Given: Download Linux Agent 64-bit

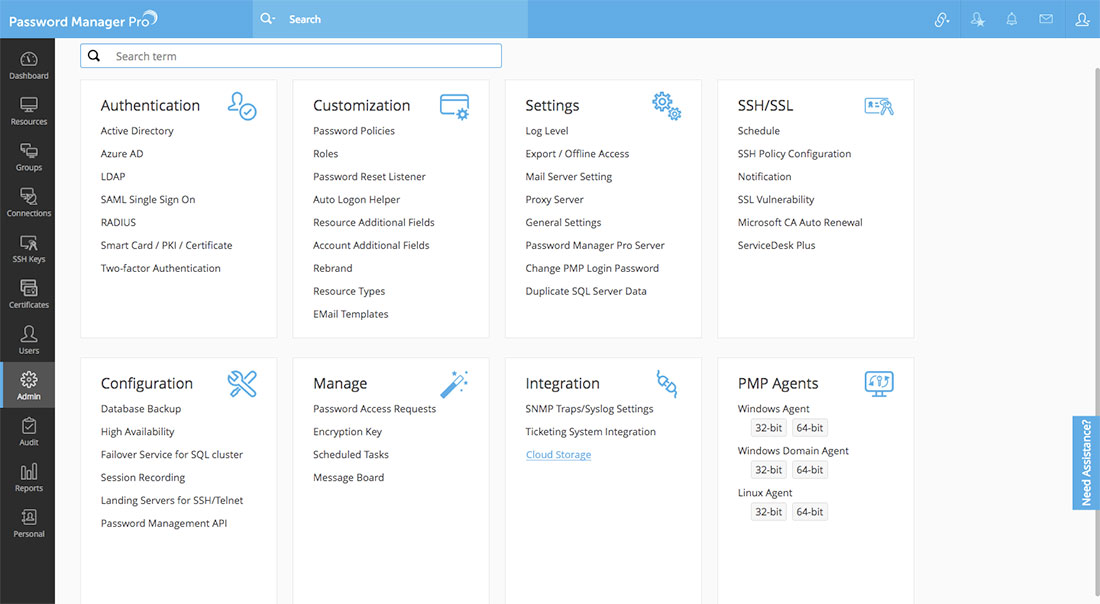Looking at the screenshot, I should 810,512.
